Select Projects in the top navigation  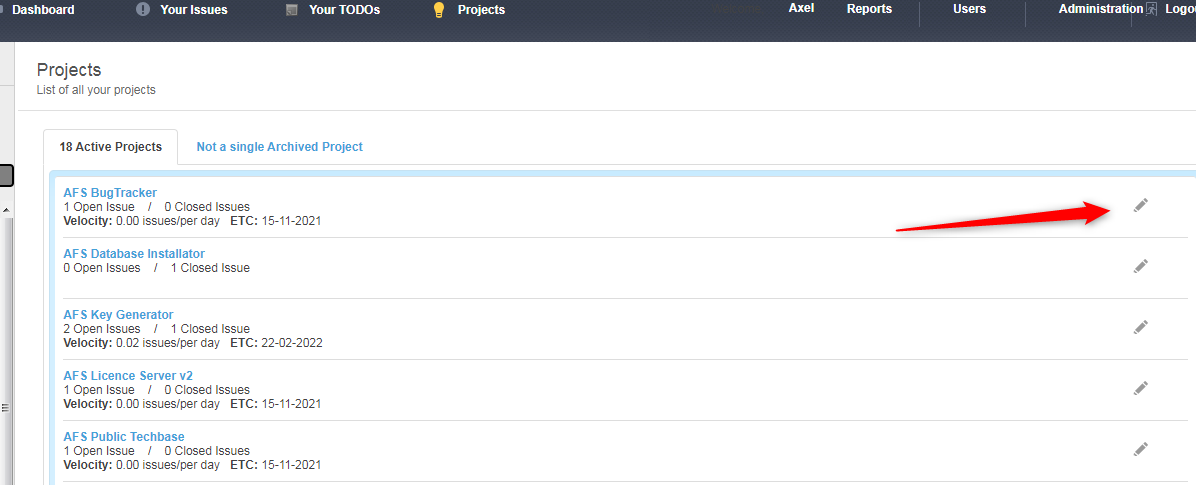tap(481, 10)
